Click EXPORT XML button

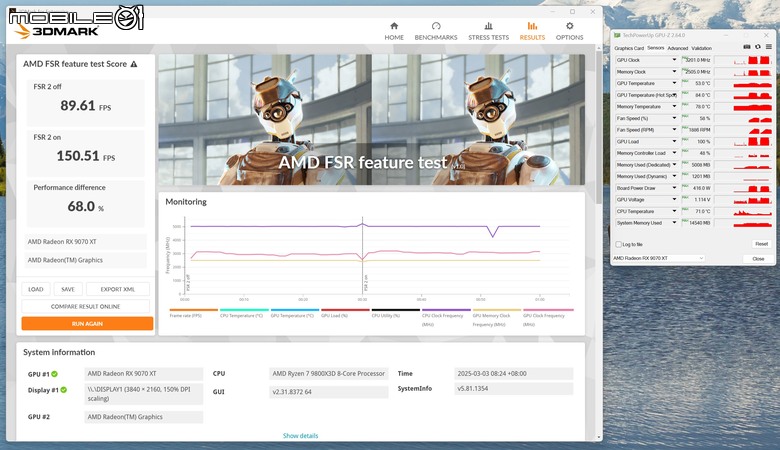coord(117,289)
